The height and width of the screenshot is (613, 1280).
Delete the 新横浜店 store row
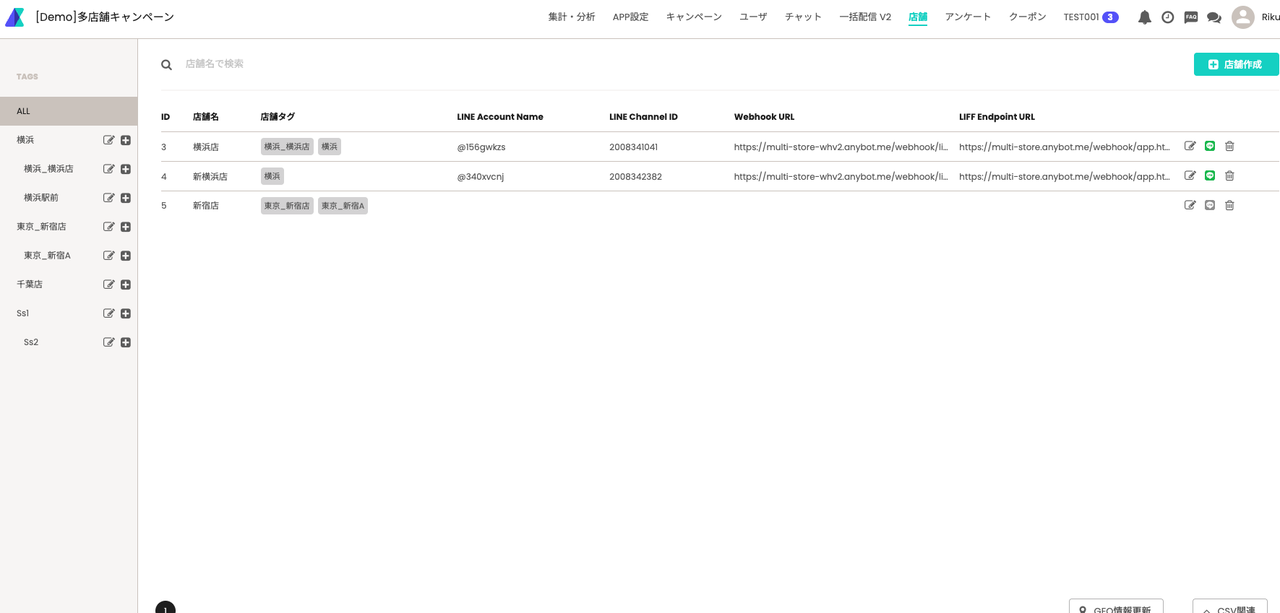(1229, 176)
